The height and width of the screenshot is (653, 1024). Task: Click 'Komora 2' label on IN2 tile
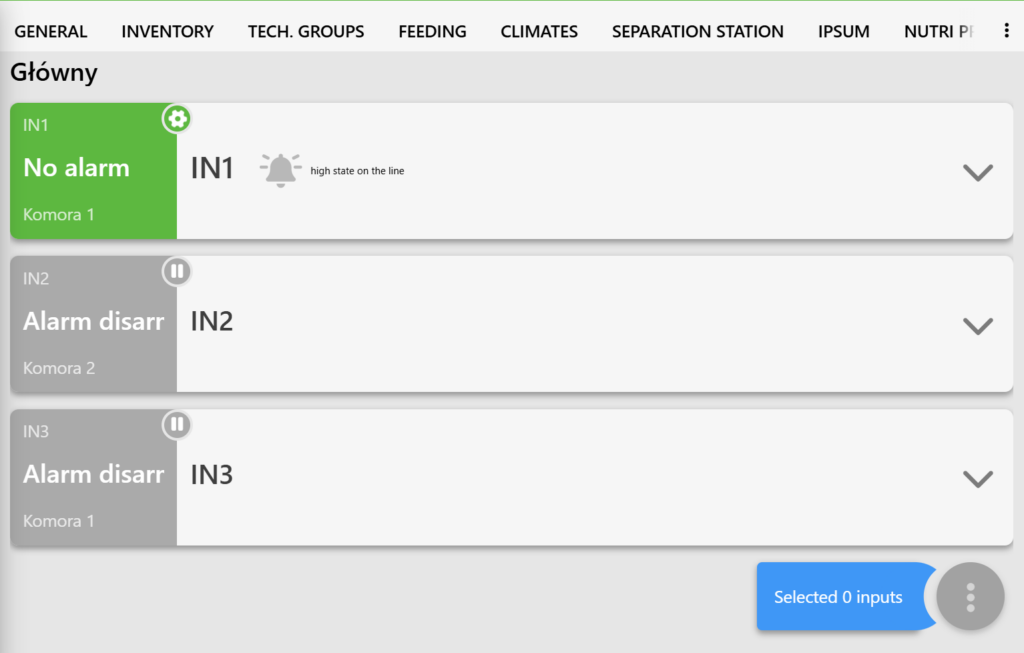(x=59, y=368)
